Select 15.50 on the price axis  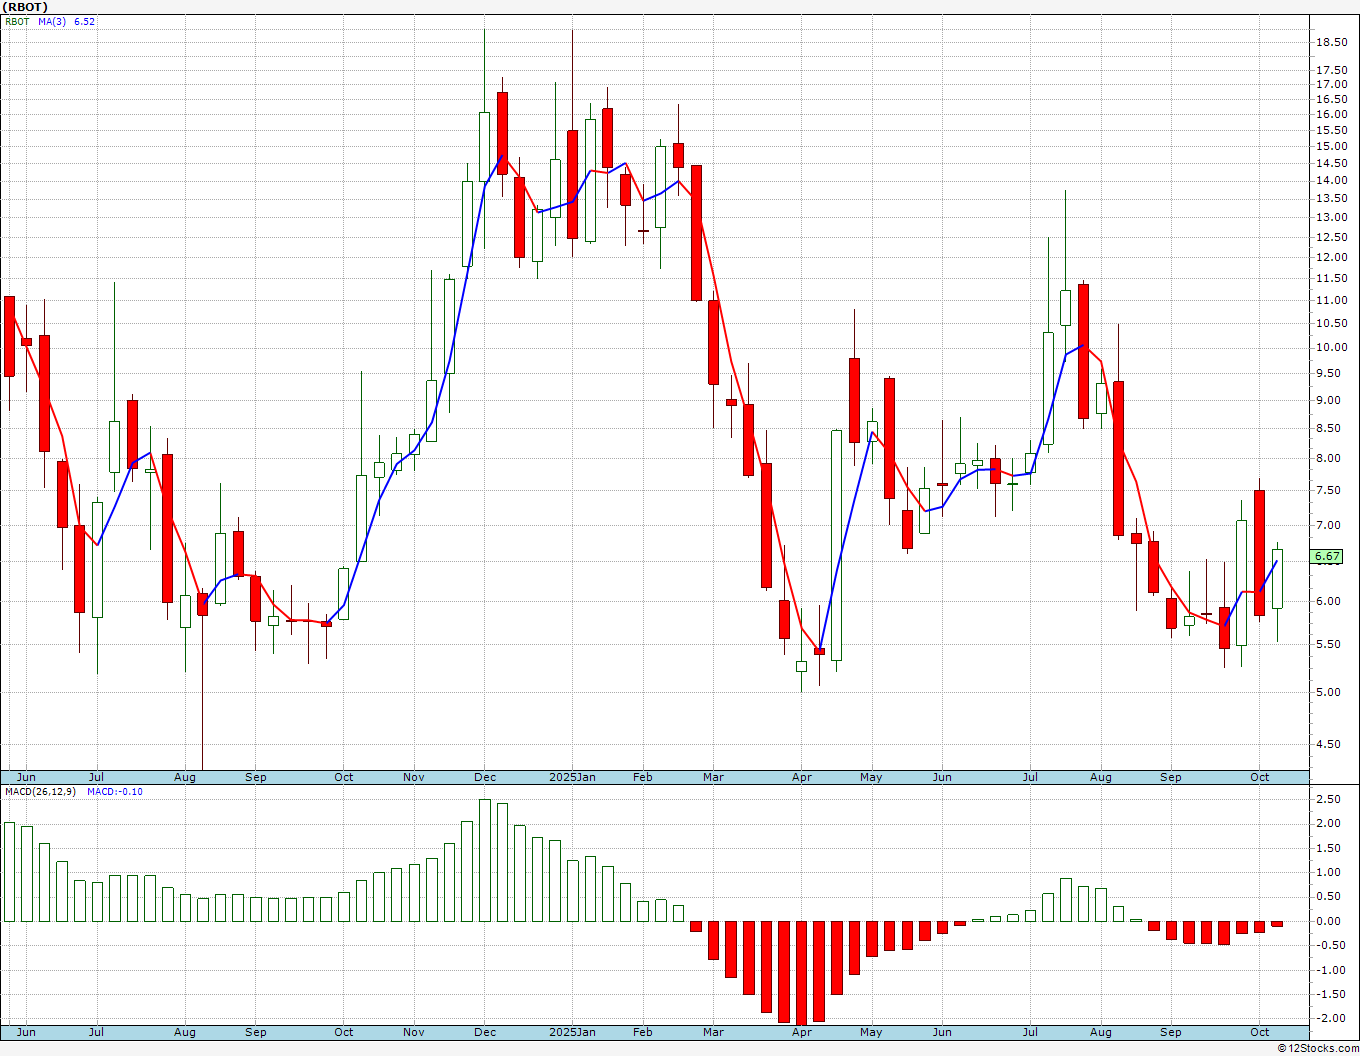tap(1330, 130)
